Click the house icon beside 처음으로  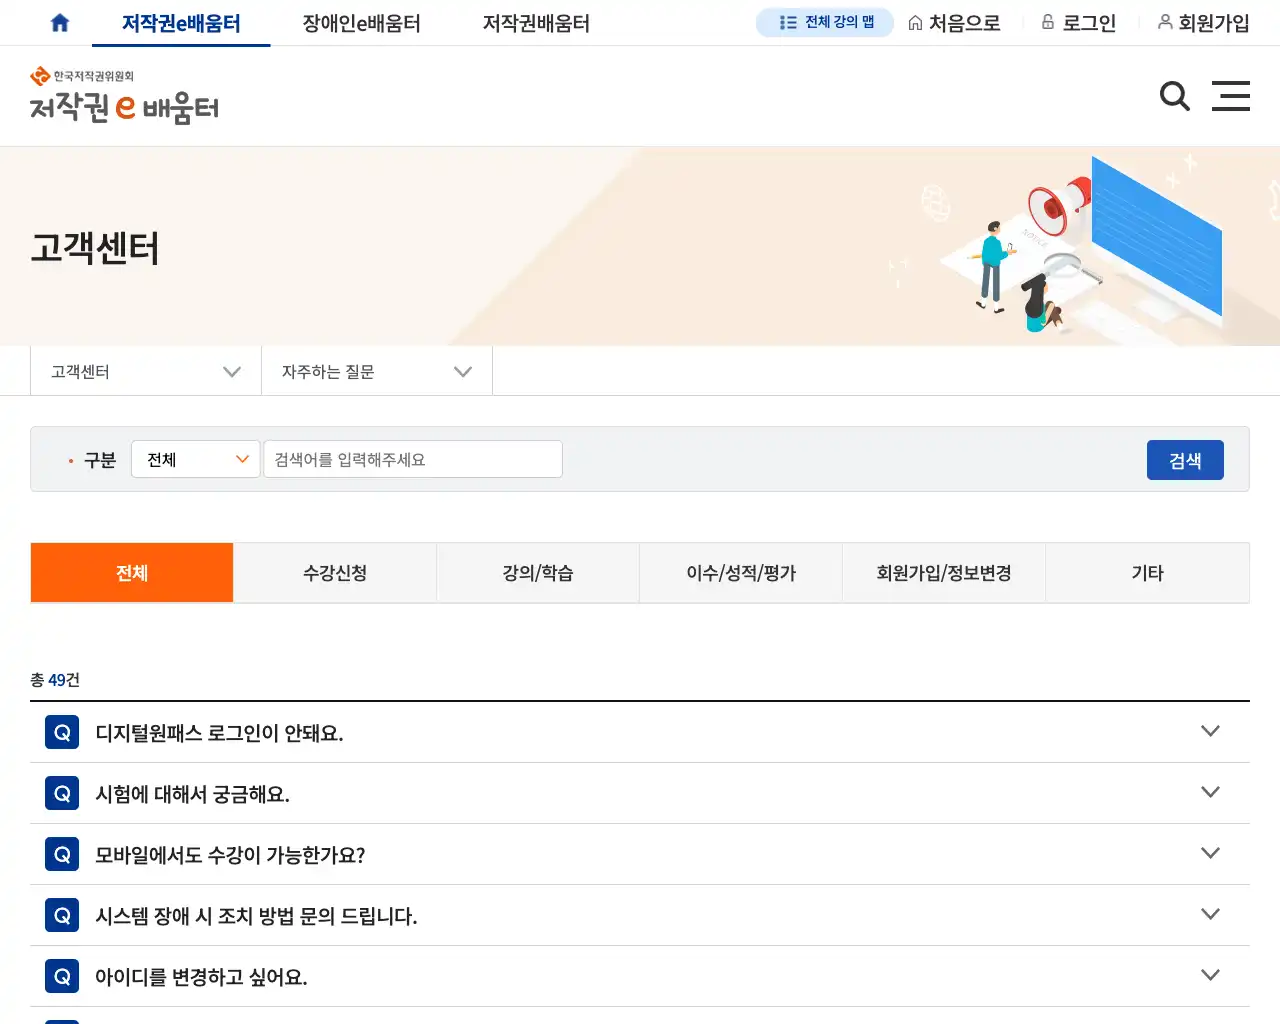pos(915,22)
